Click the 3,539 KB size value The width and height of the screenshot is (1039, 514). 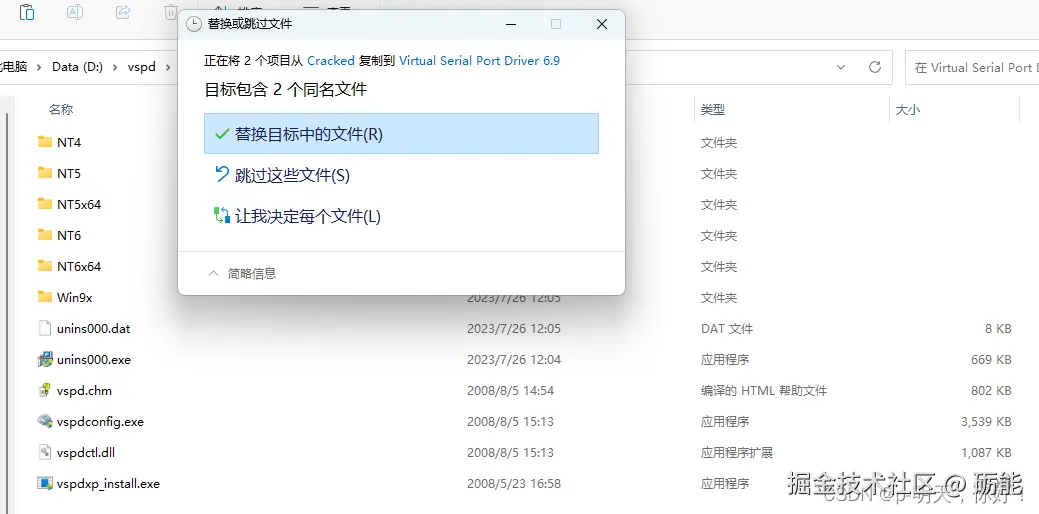coord(986,422)
